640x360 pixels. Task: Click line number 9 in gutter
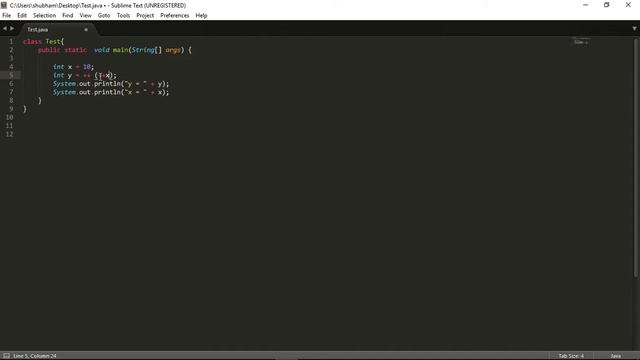[11, 109]
